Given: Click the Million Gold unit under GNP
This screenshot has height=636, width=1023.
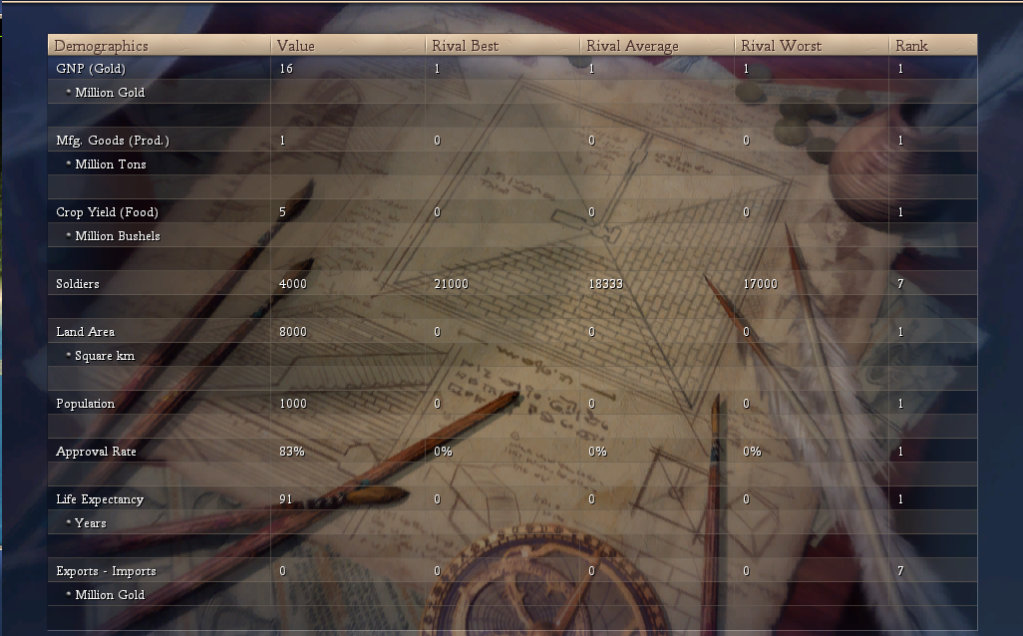Looking at the screenshot, I should pos(110,93).
